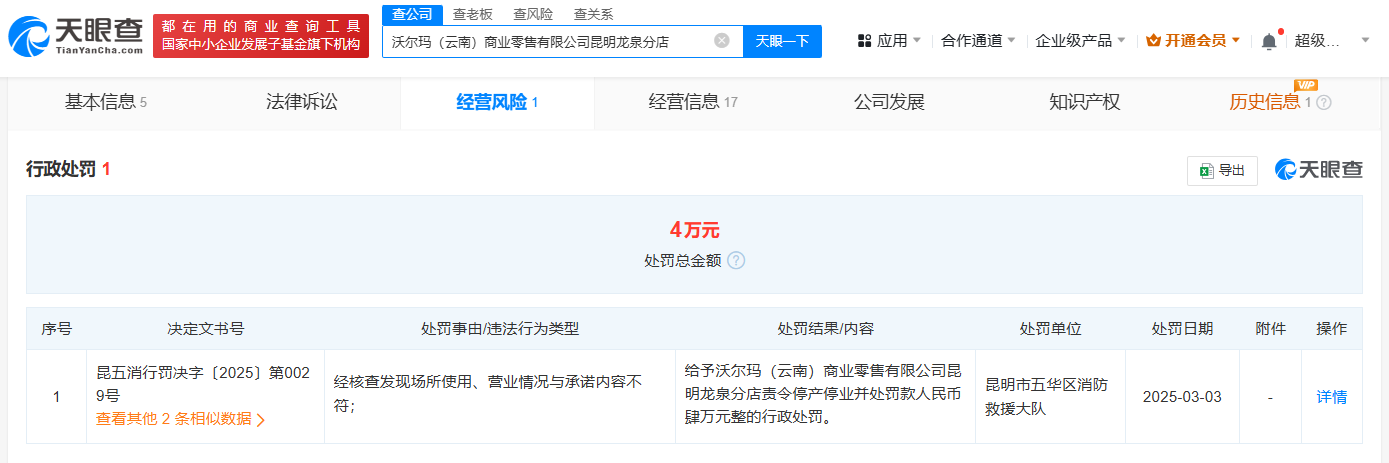This screenshot has height=463, width=1389.
Task: Click the penalty reason cell text 经核查发现场所使用
Action: (487, 394)
